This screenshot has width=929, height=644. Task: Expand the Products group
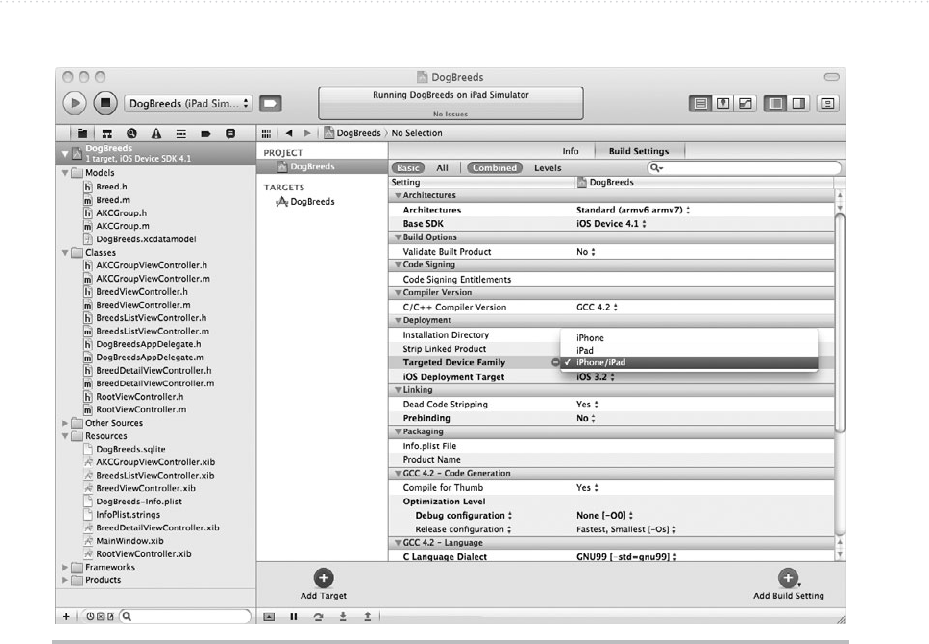tap(65, 580)
